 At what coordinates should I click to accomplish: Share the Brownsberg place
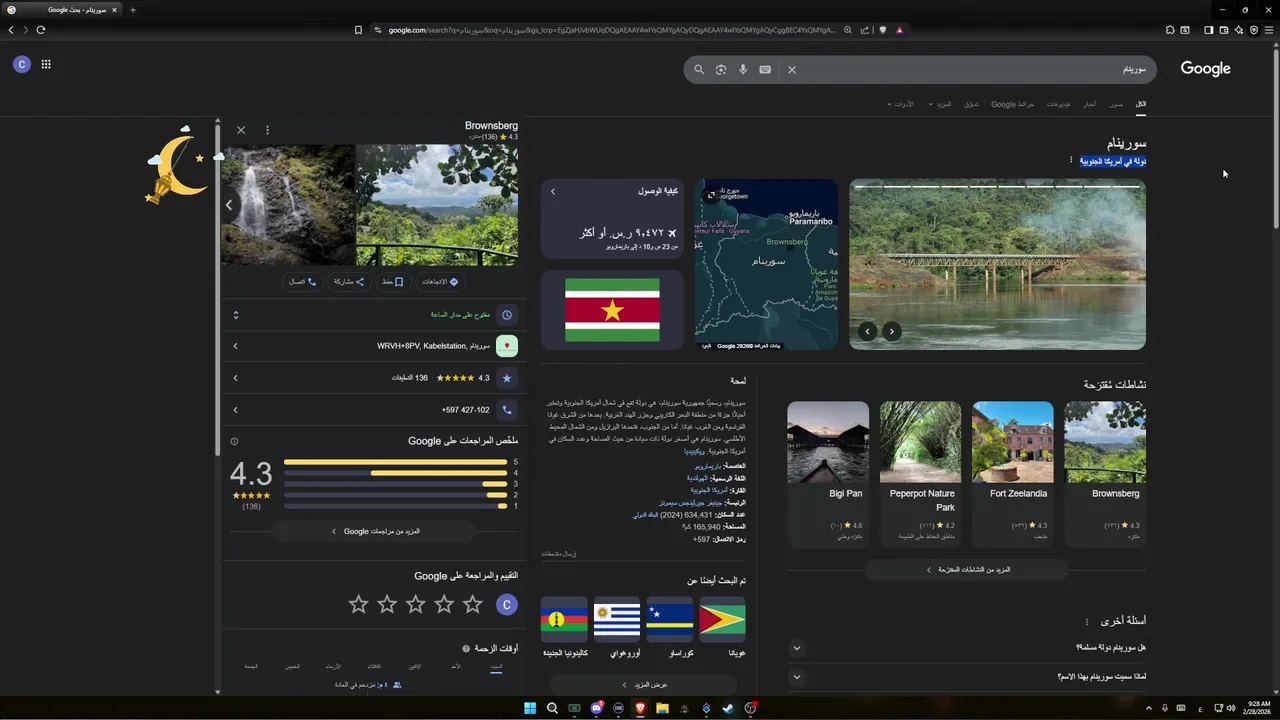(349, 282)
